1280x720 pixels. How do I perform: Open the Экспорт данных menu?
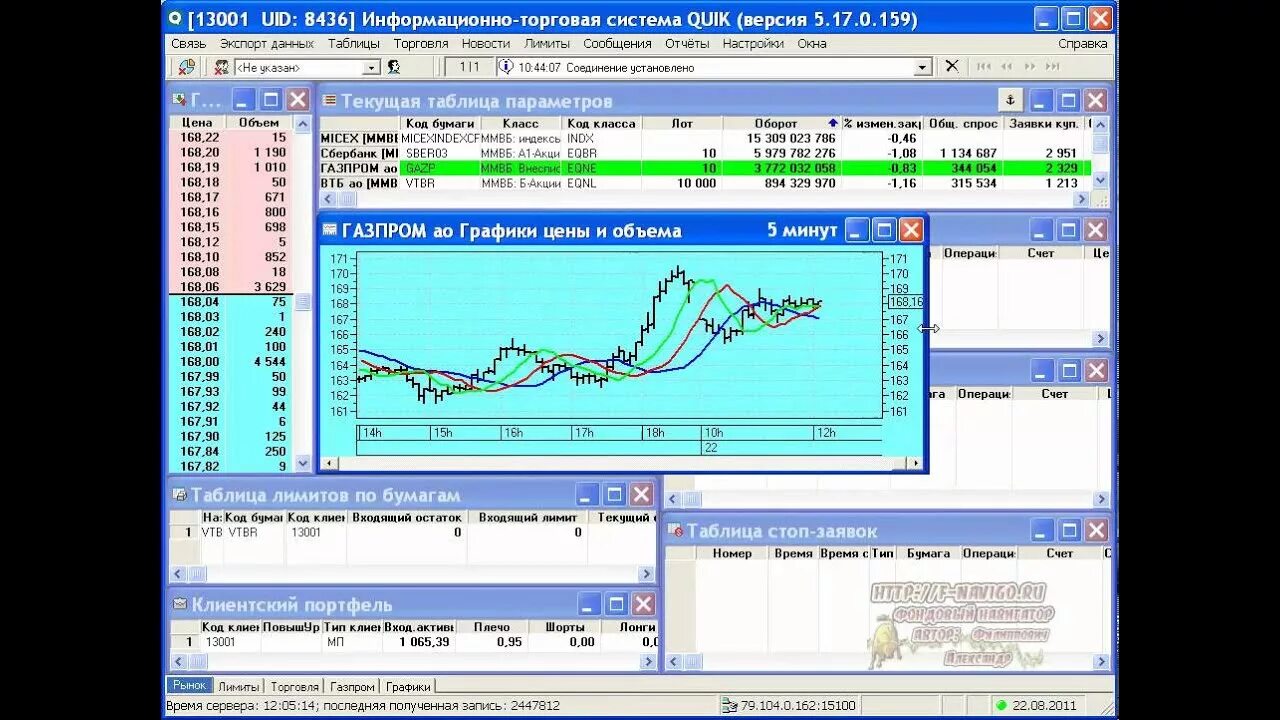[267, 43]
